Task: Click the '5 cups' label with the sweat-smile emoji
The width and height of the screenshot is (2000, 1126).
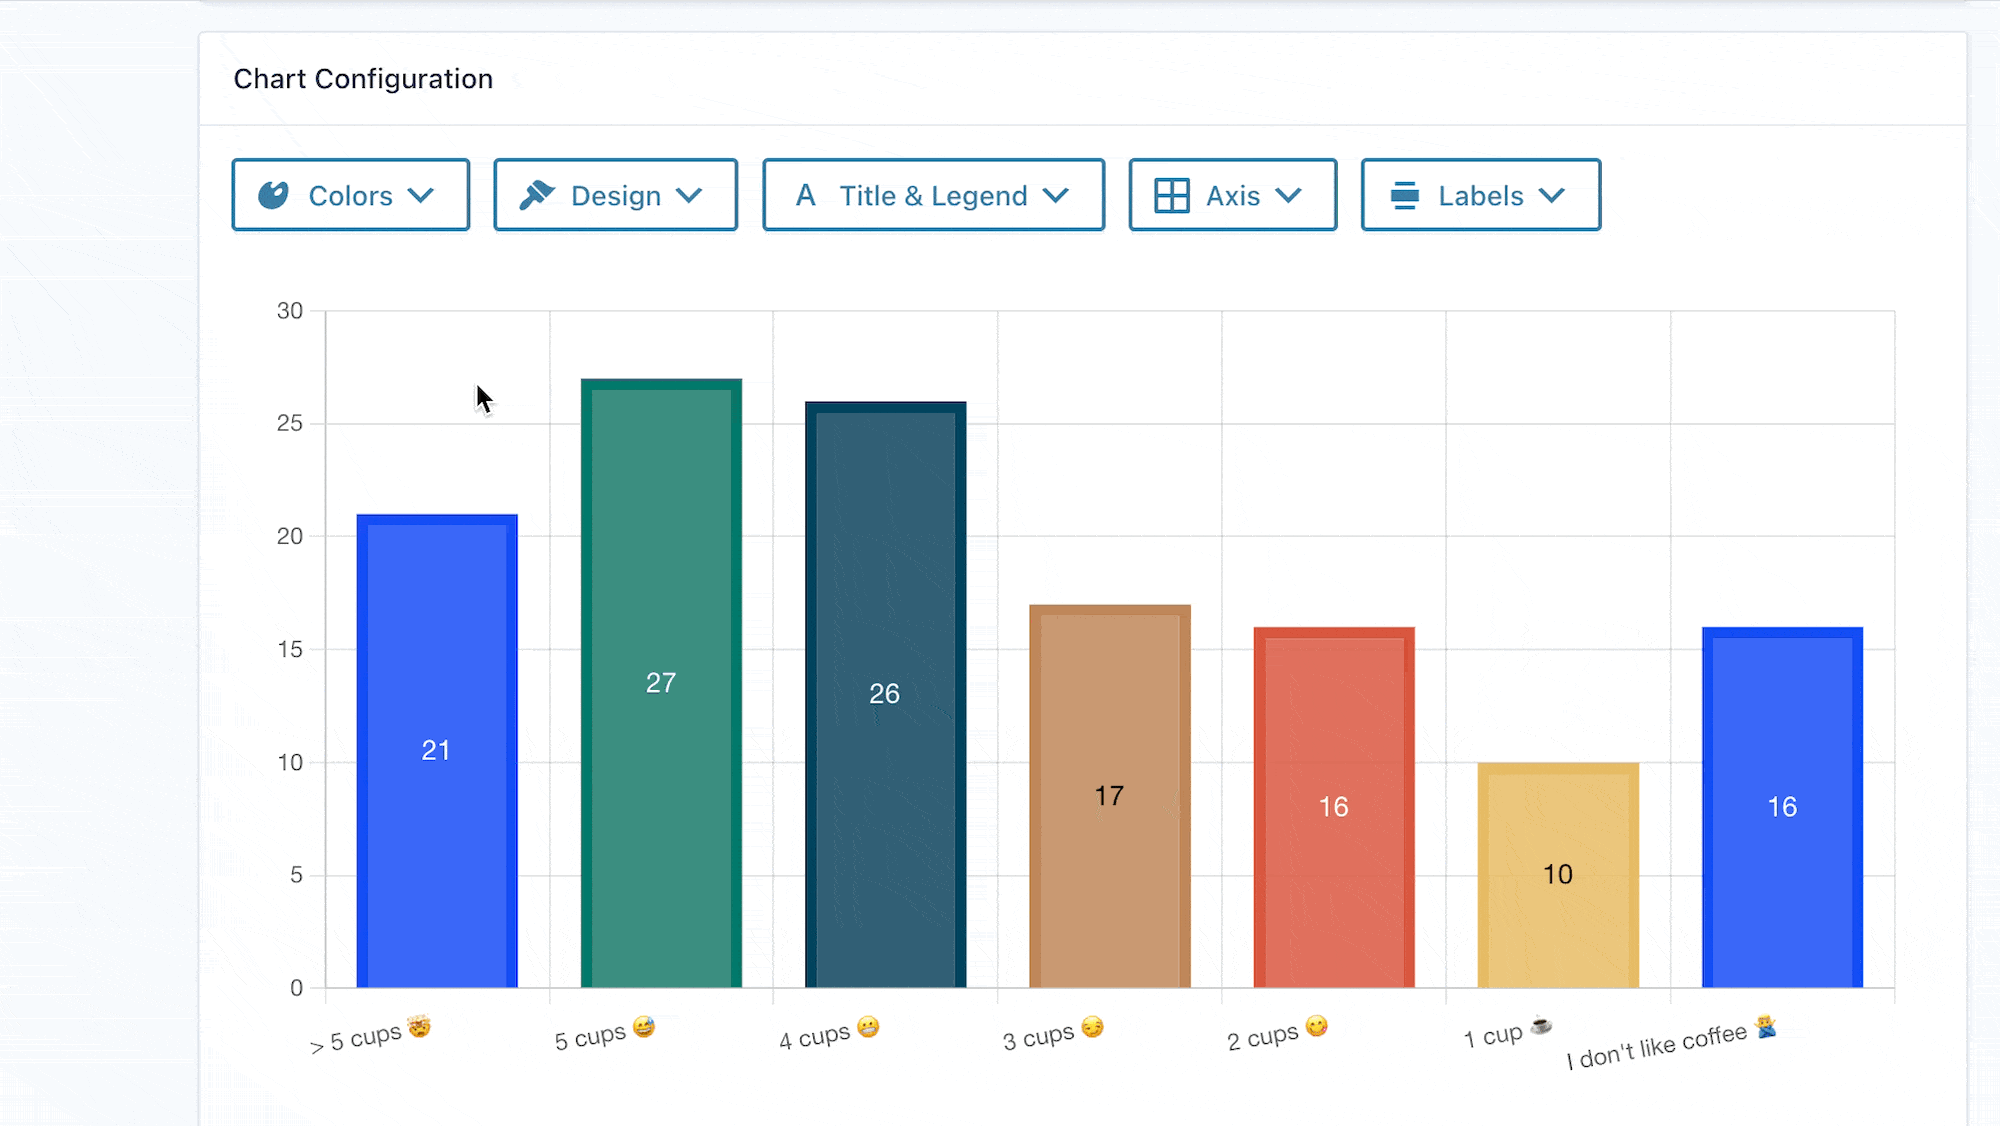Action: tap(605, 1035)
